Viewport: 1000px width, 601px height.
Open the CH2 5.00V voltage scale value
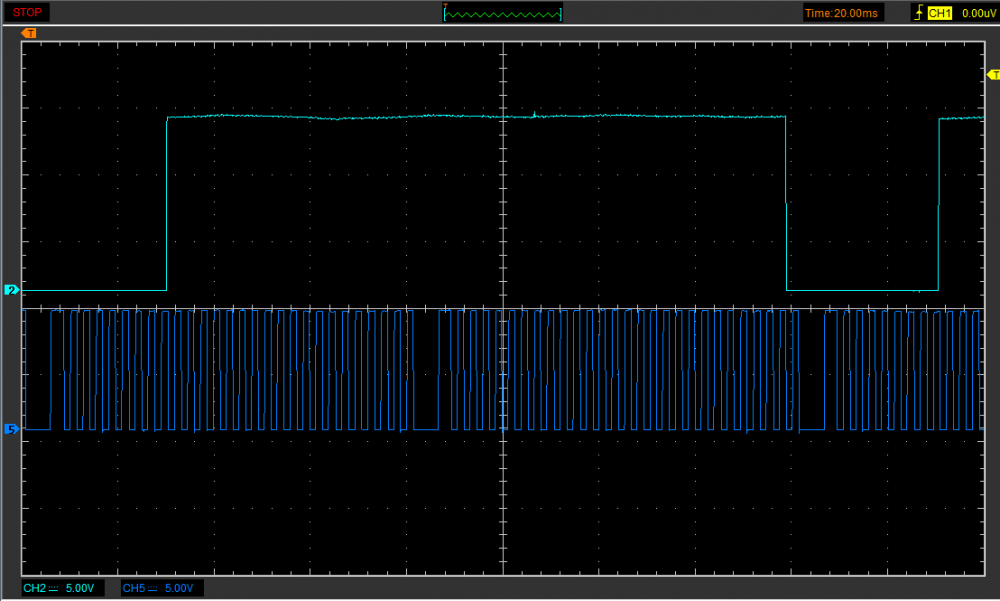[80, 588]
